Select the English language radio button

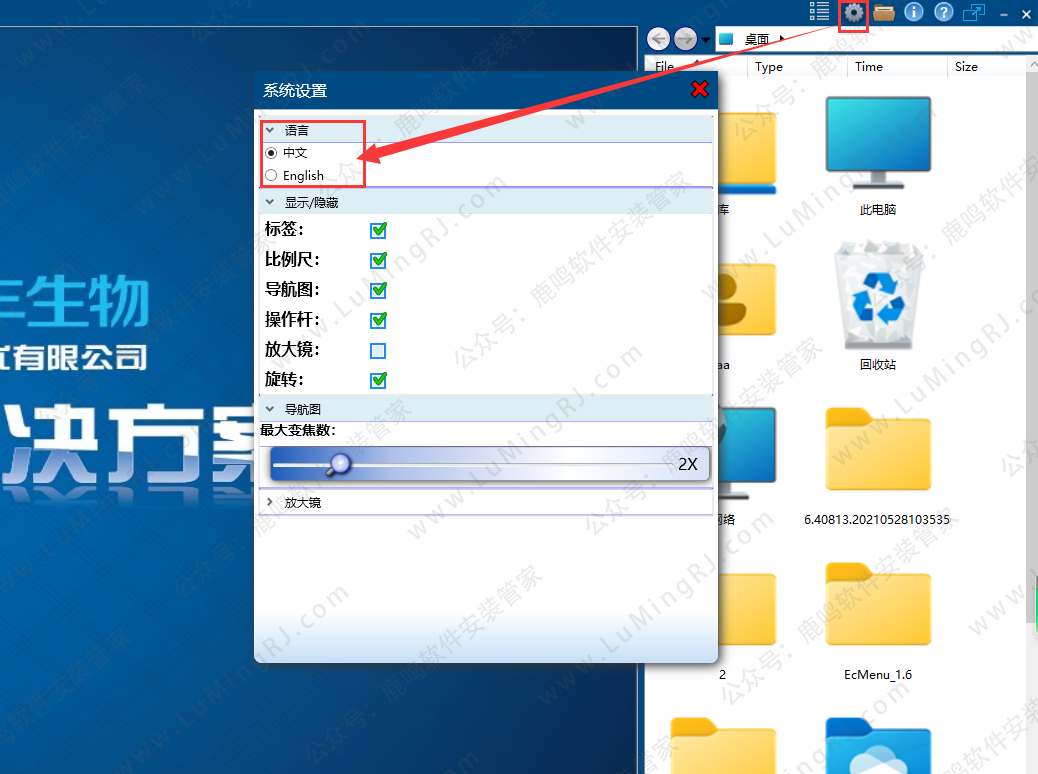point(271,175)
